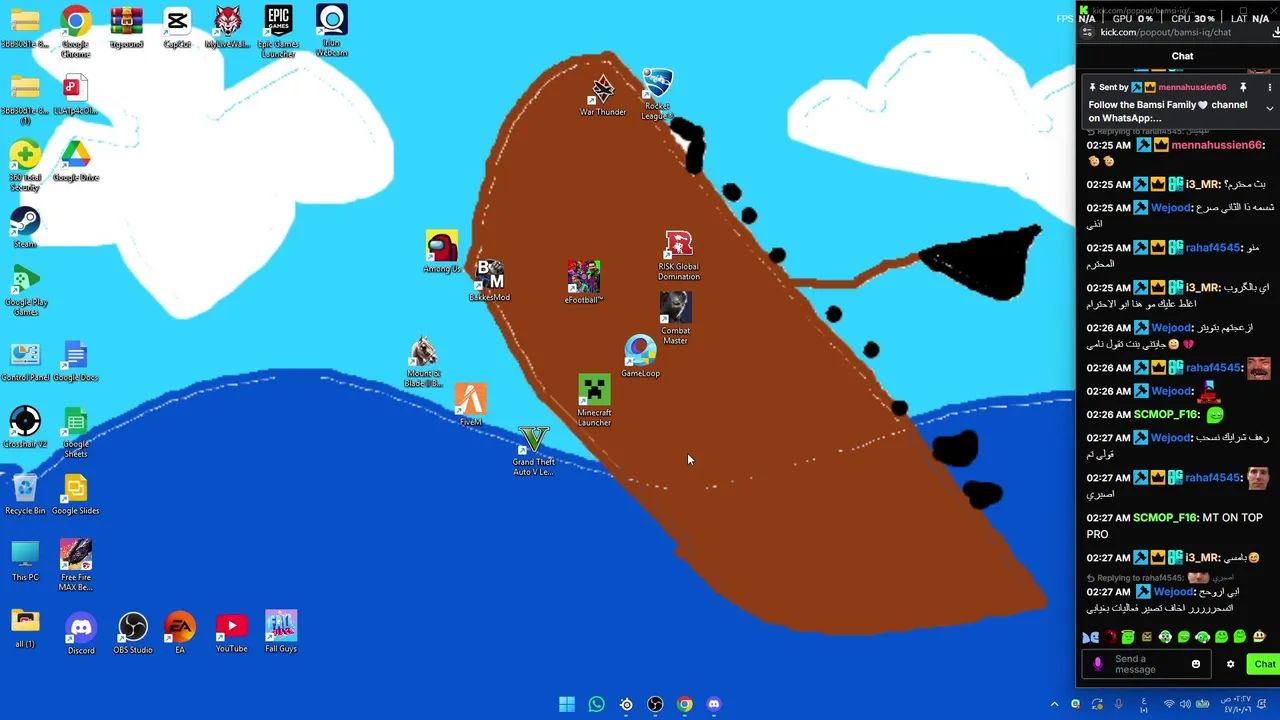Open Google Slides desktop shortcut
The image size is (1280, 720).
75,494
